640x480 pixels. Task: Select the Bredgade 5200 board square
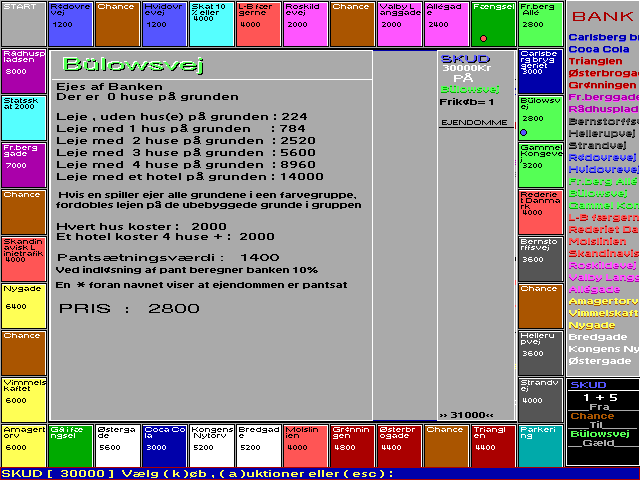[259, 446]
